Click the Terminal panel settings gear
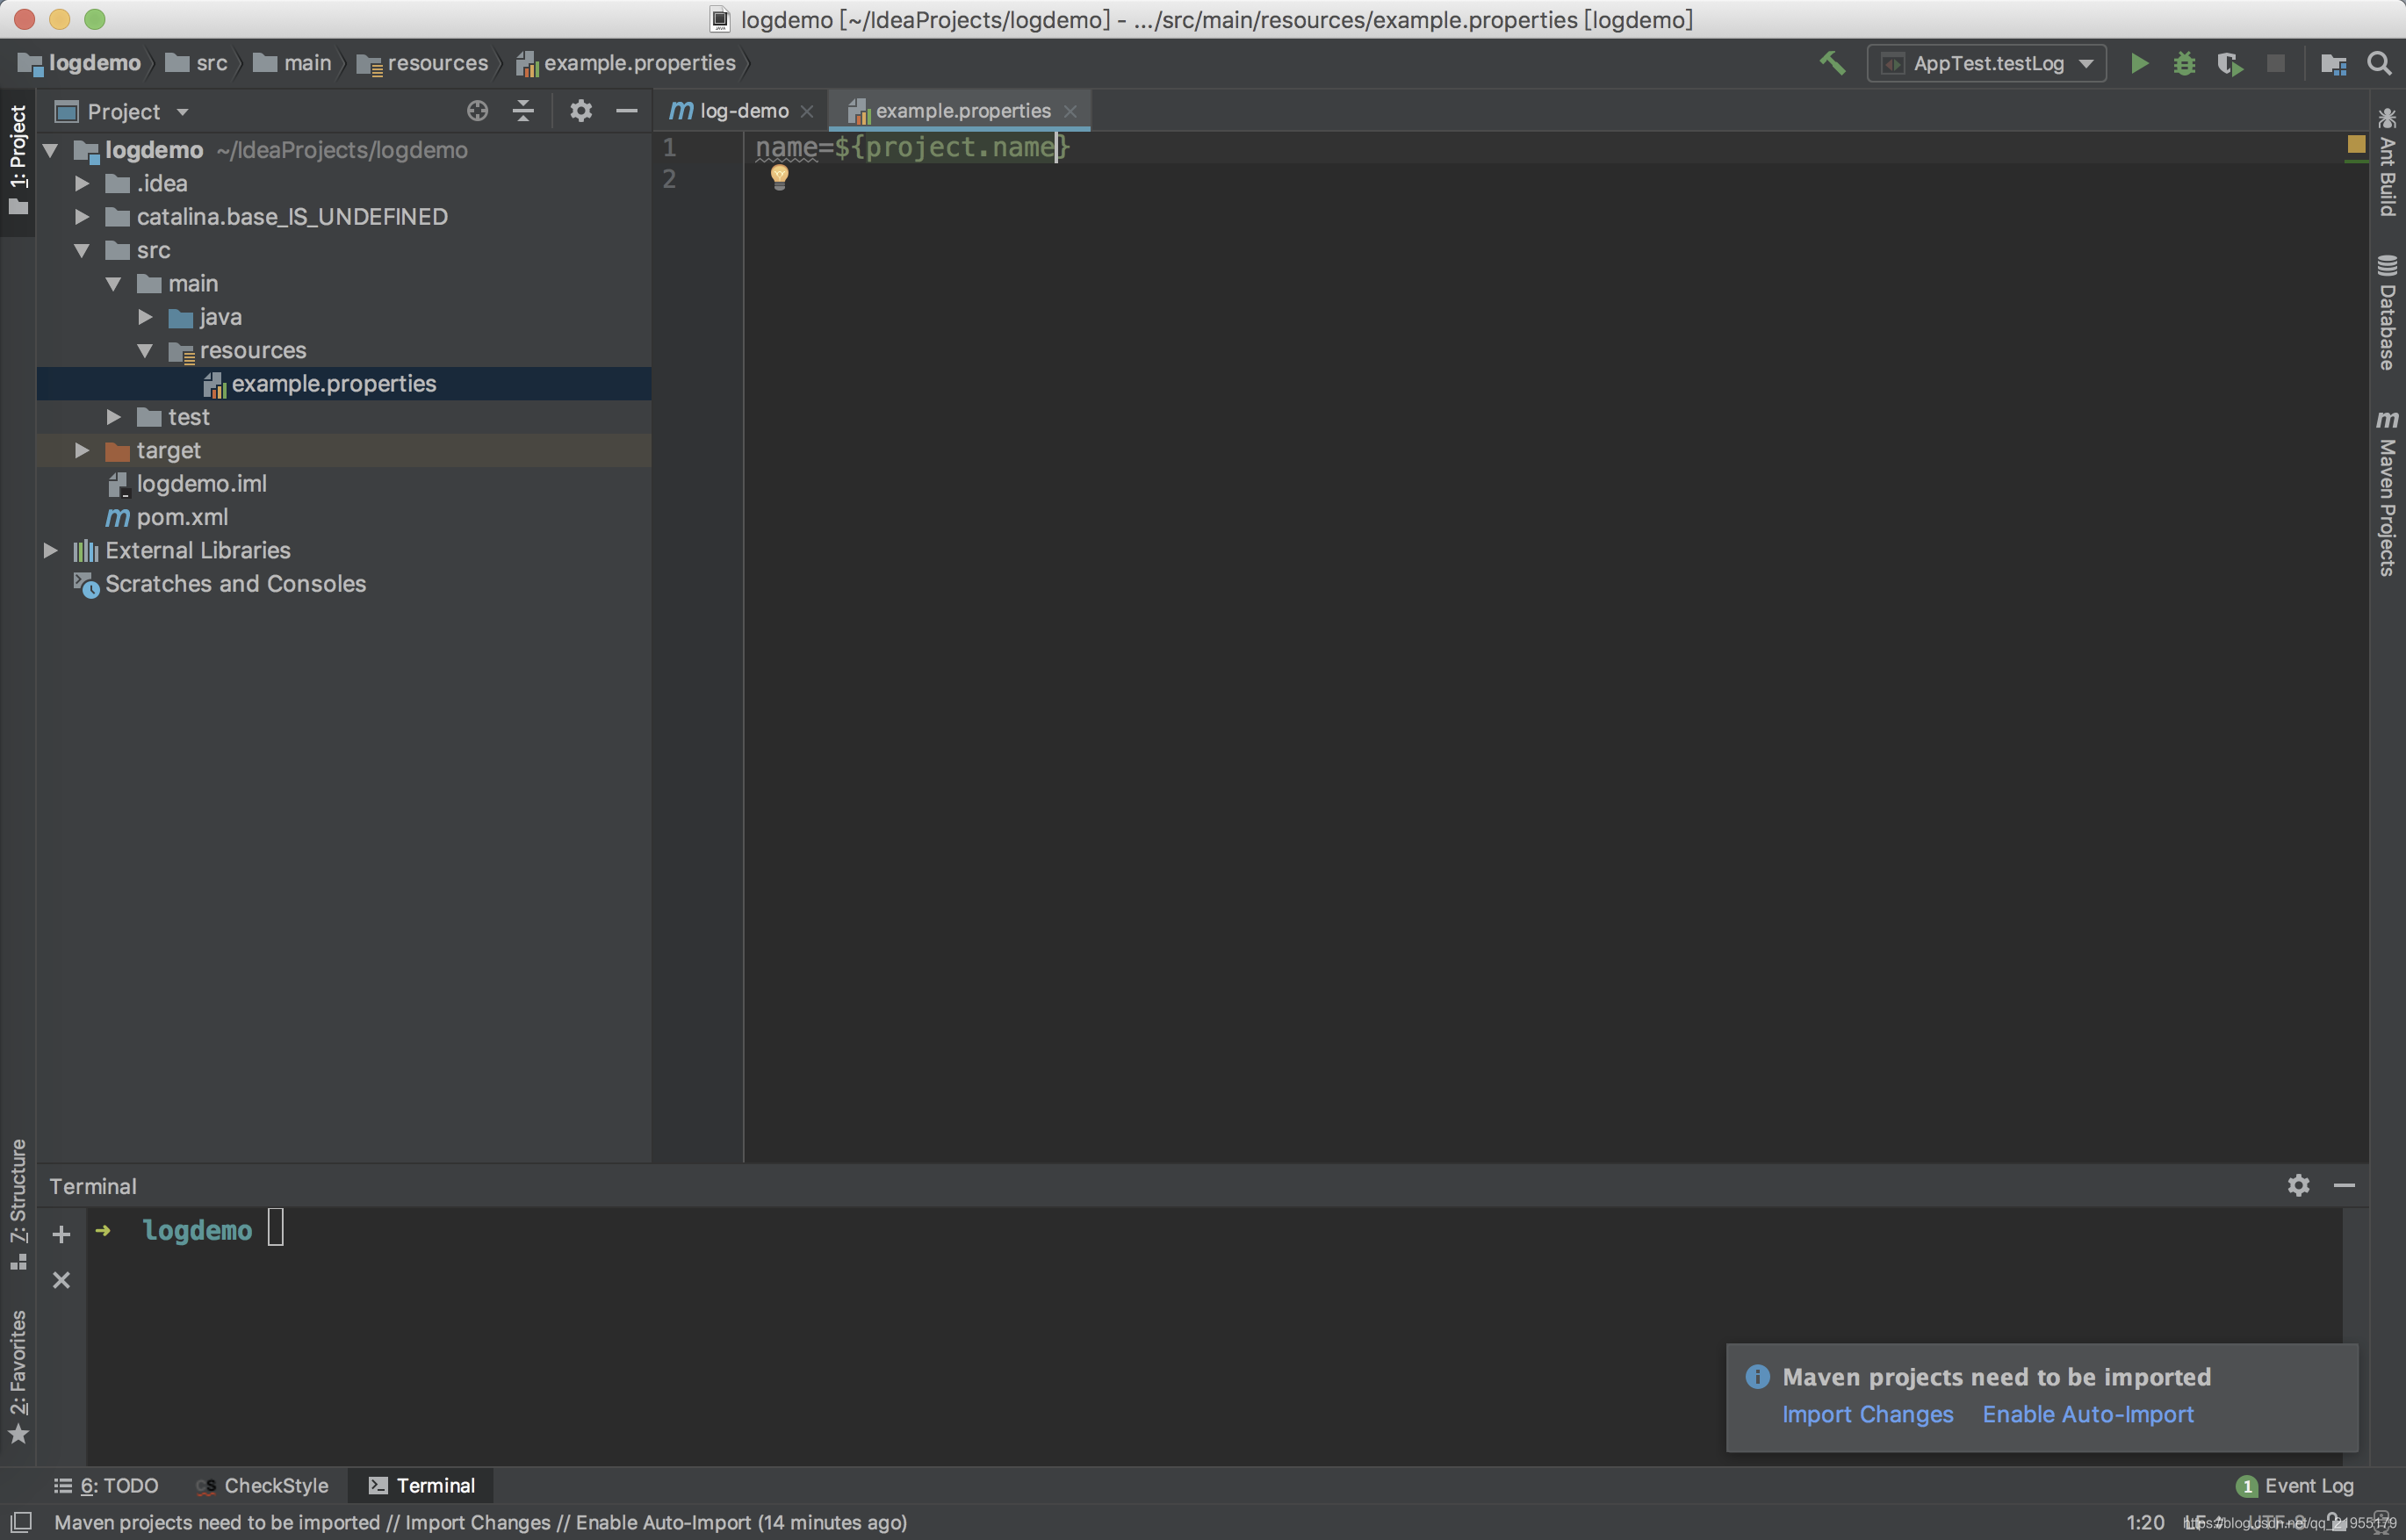 pyautogui.click(x=2297, y=1185)
